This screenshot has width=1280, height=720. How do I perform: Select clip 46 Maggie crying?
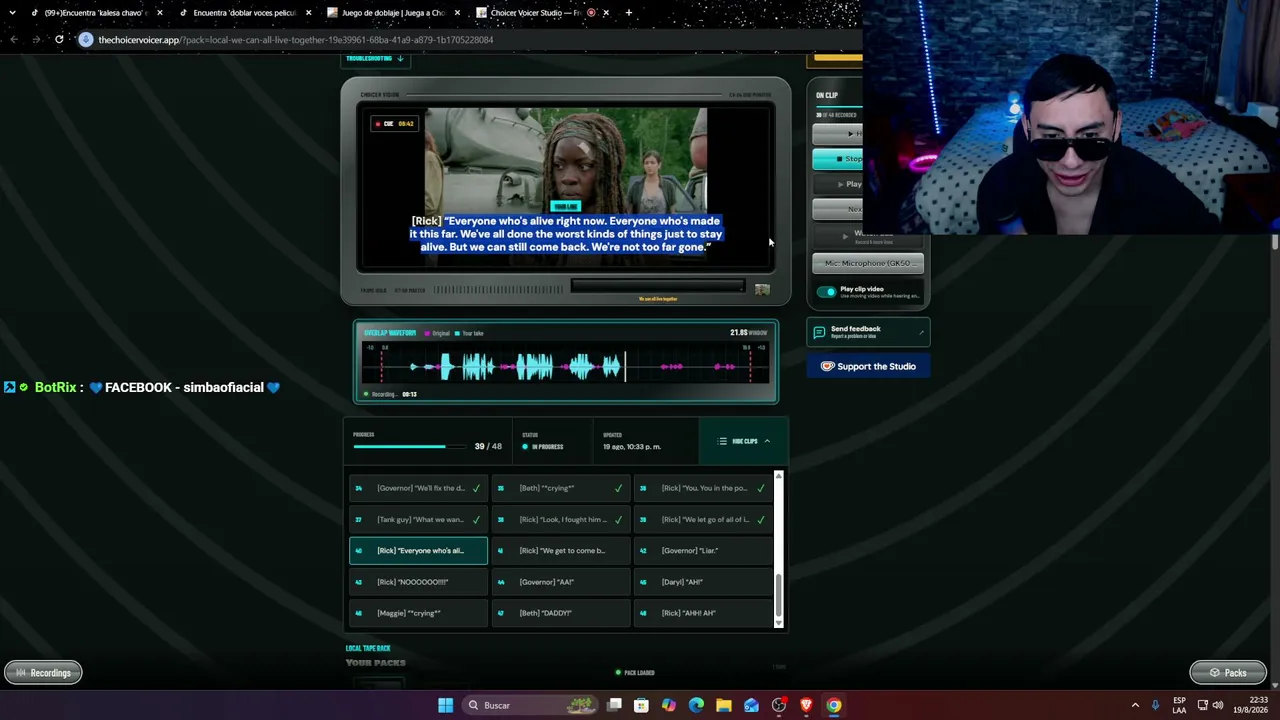[418, 613]
